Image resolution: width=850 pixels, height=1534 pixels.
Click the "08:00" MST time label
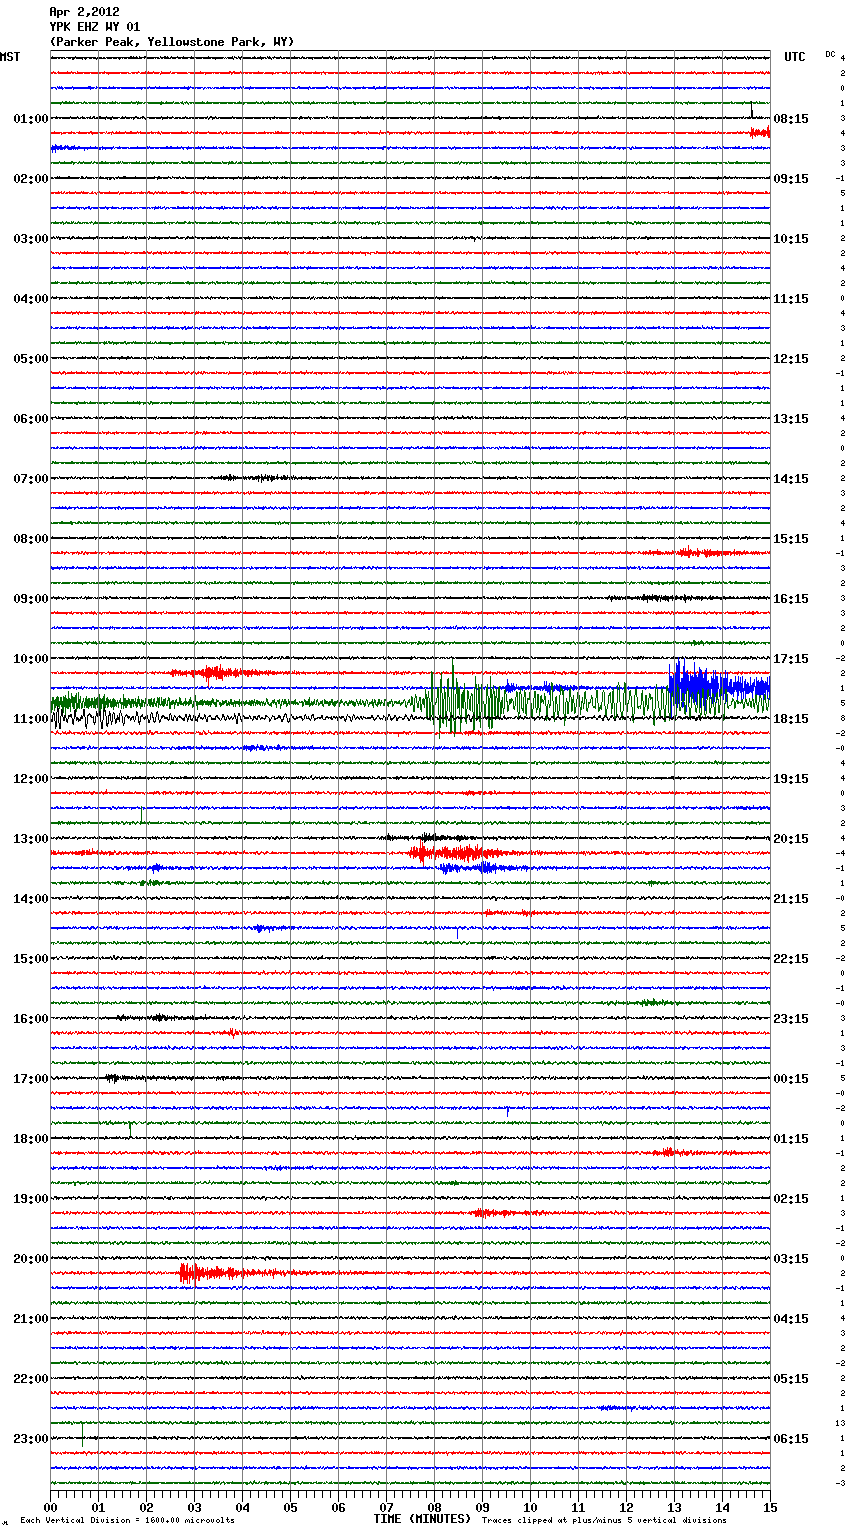(x=31, y=539)
